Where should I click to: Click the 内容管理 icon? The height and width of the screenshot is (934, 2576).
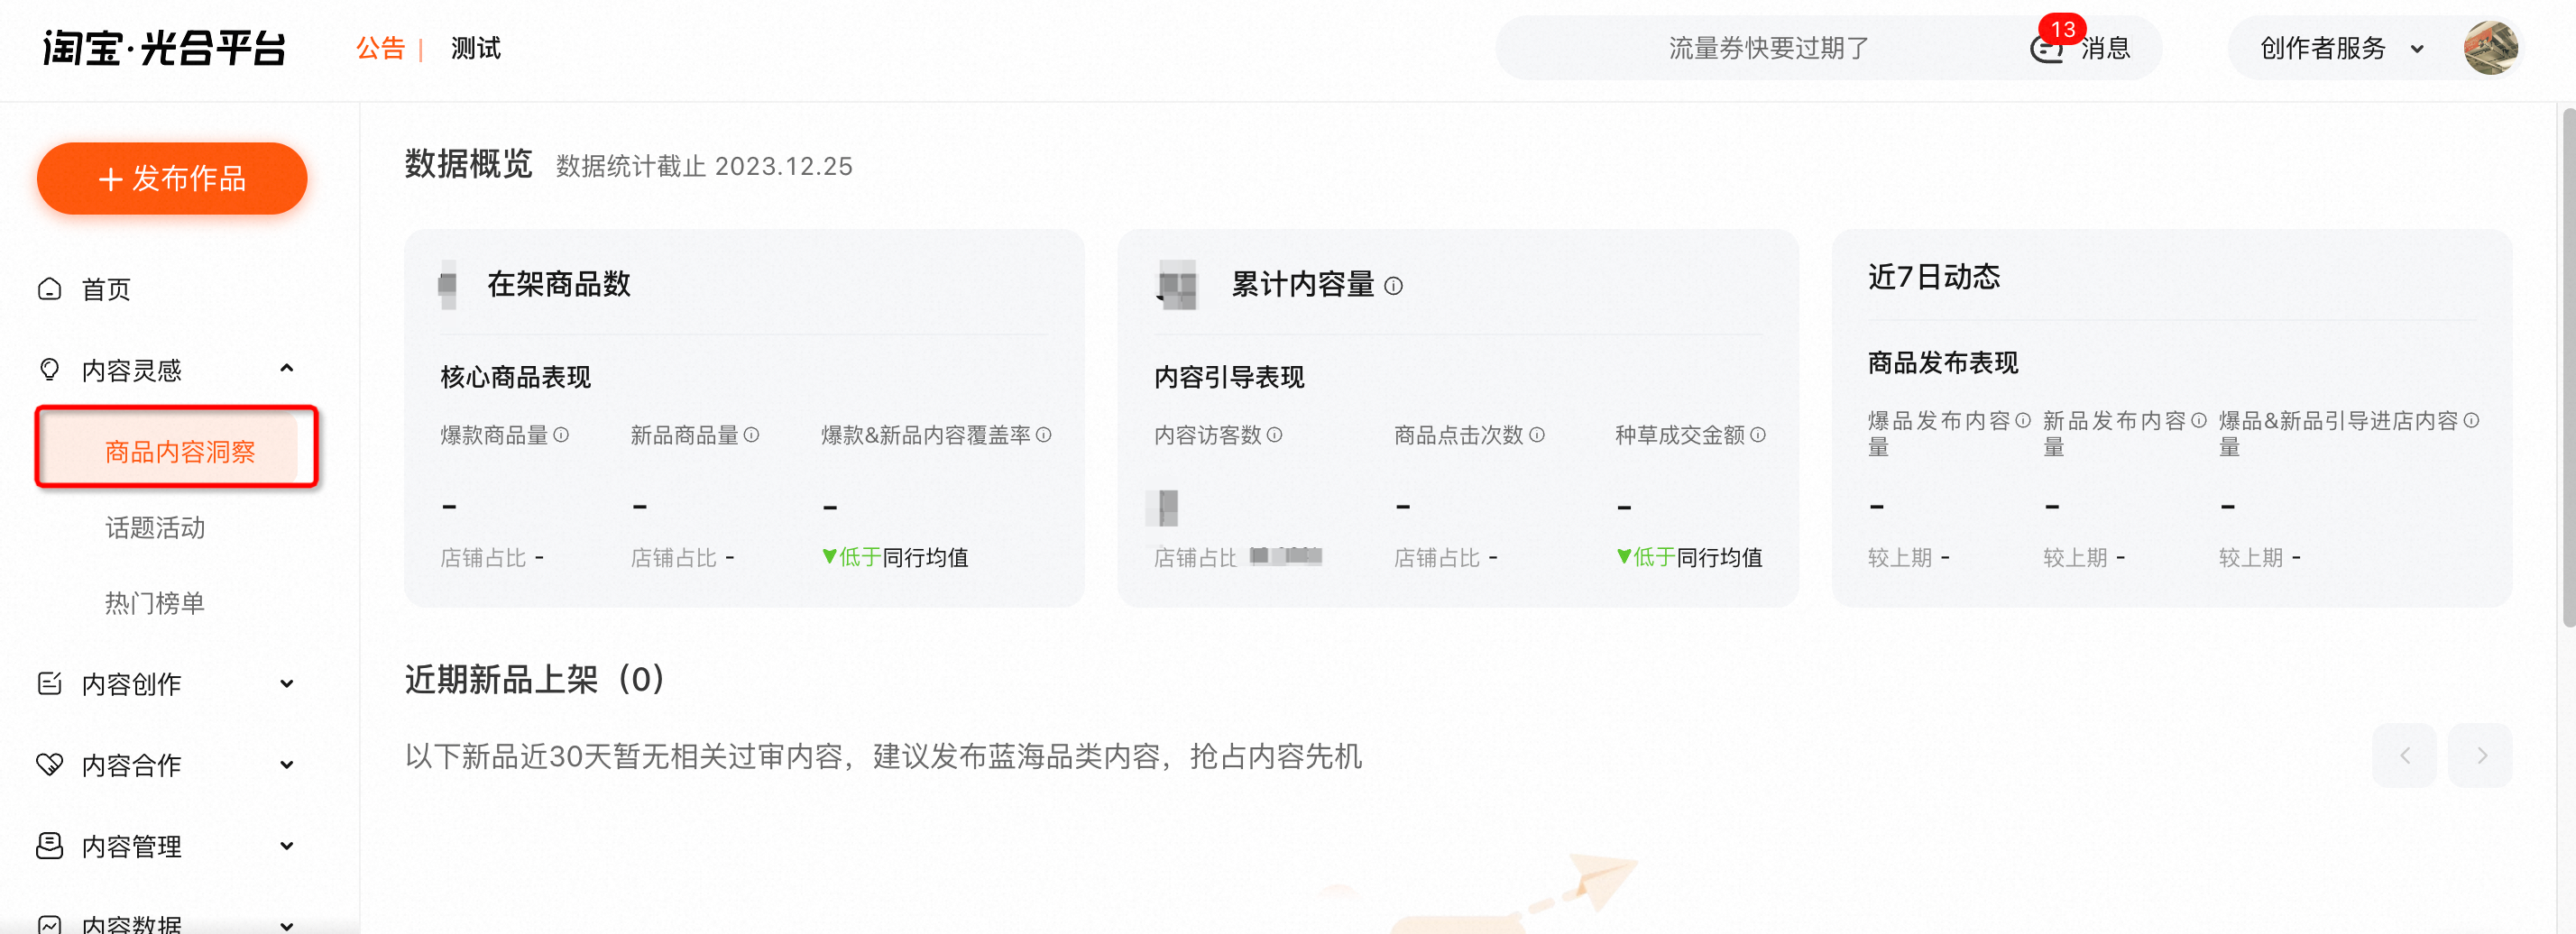[x=49, y=846]
